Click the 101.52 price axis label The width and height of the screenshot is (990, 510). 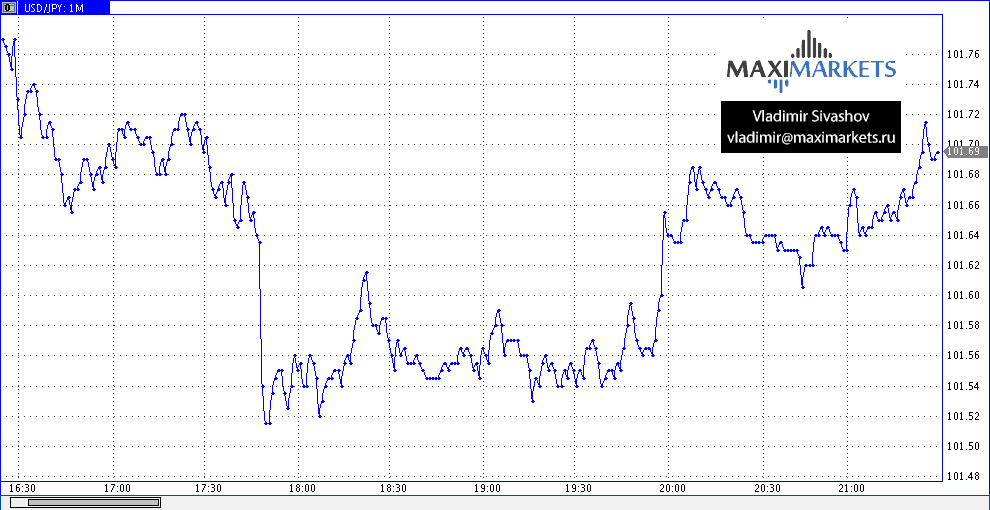pyautogui.click(x=962, y=417)
